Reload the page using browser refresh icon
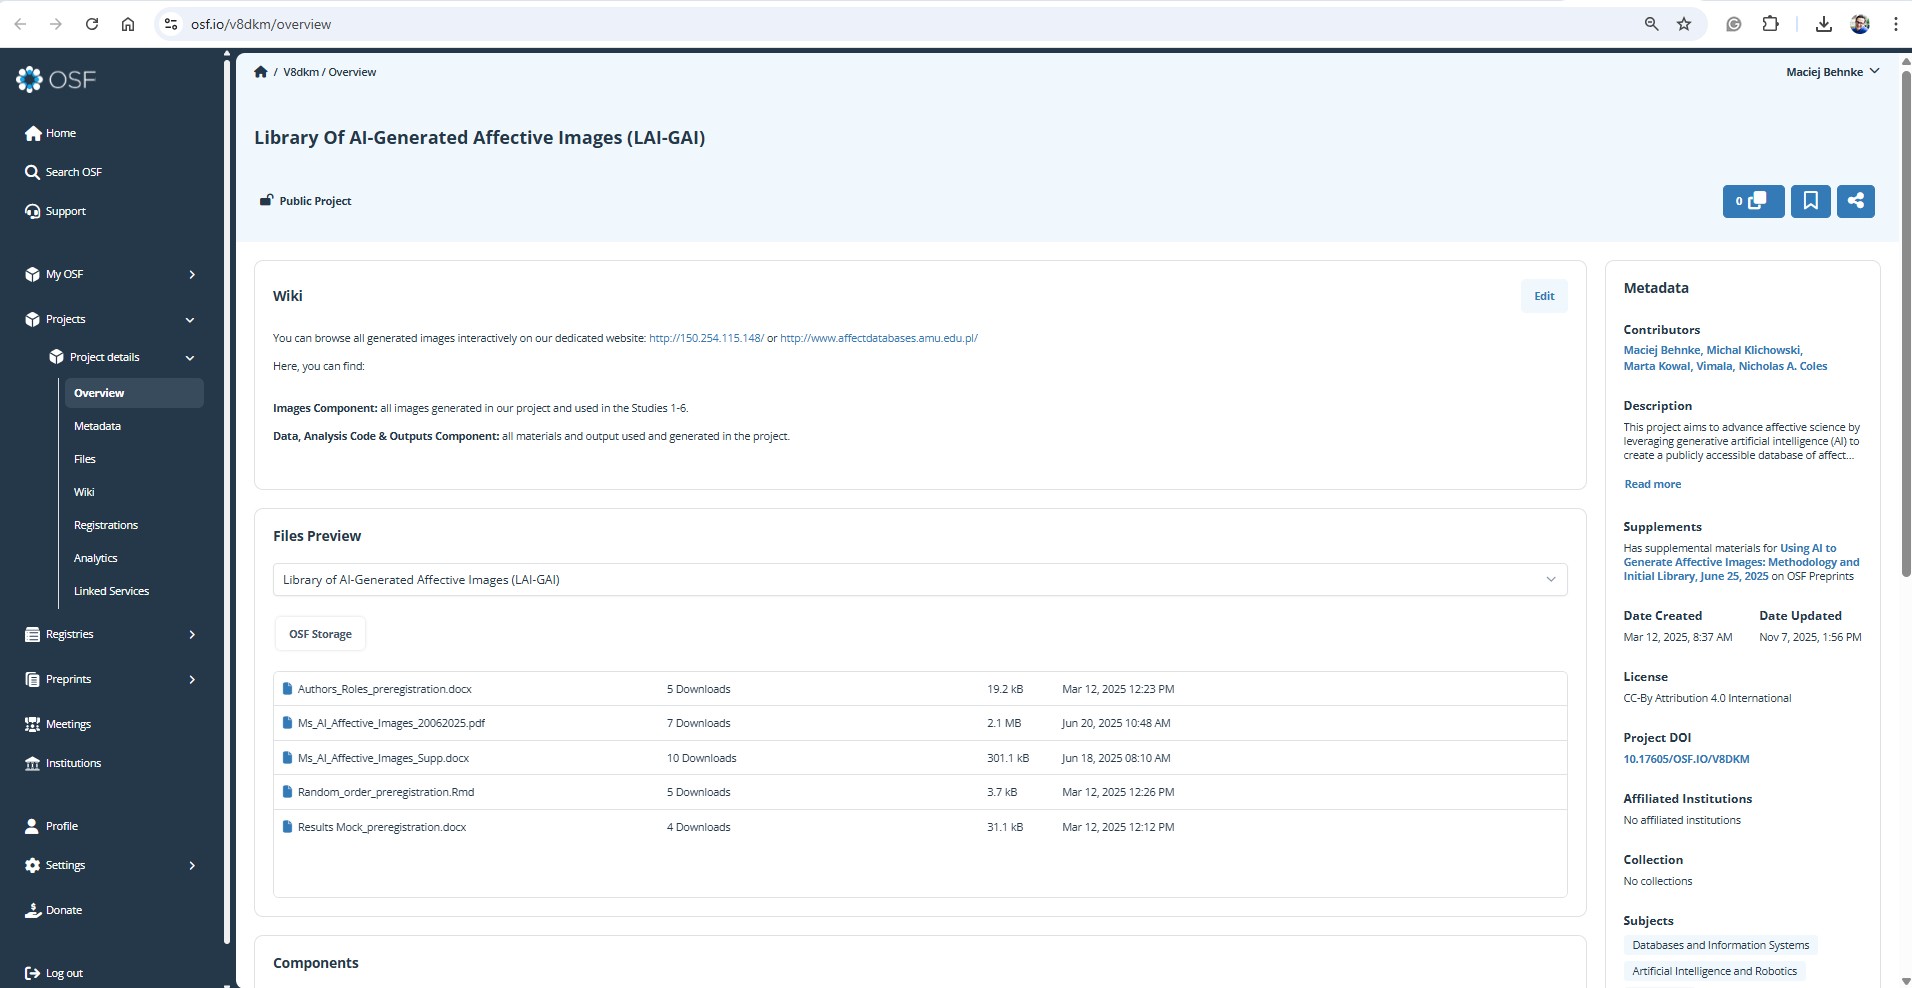This screenshot has height=988, width=1912. (92, 24)
